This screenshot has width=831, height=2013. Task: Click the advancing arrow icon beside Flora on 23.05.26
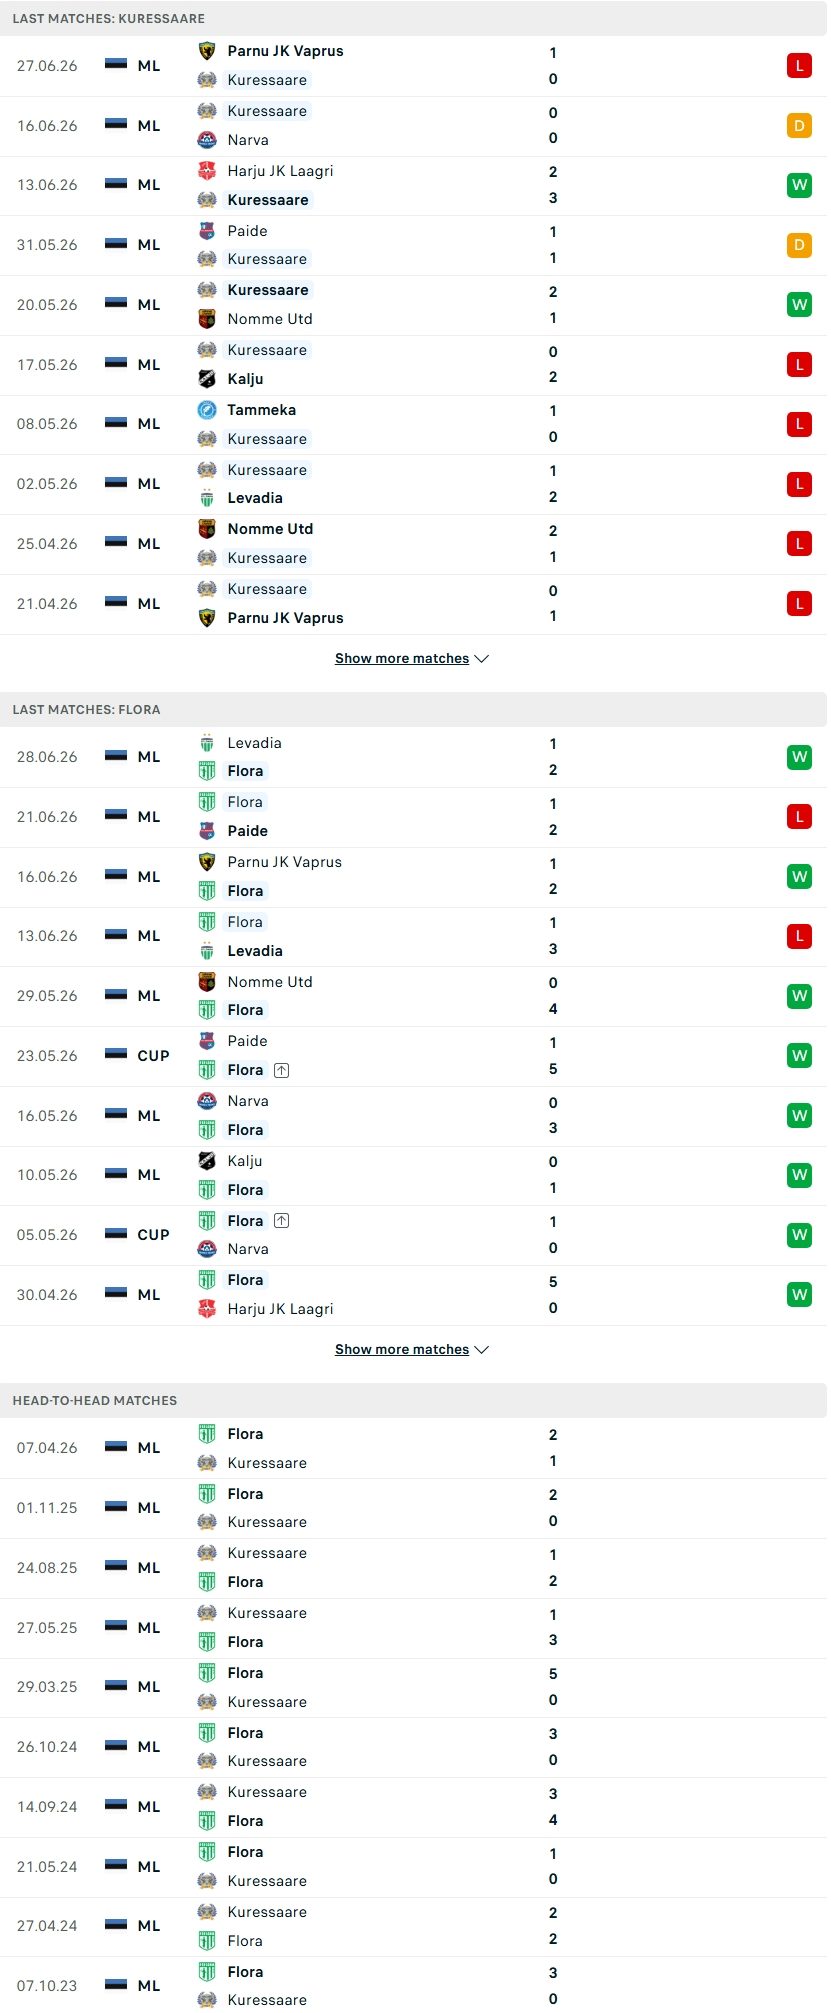pyautogui.click(x=282, y=1070)
